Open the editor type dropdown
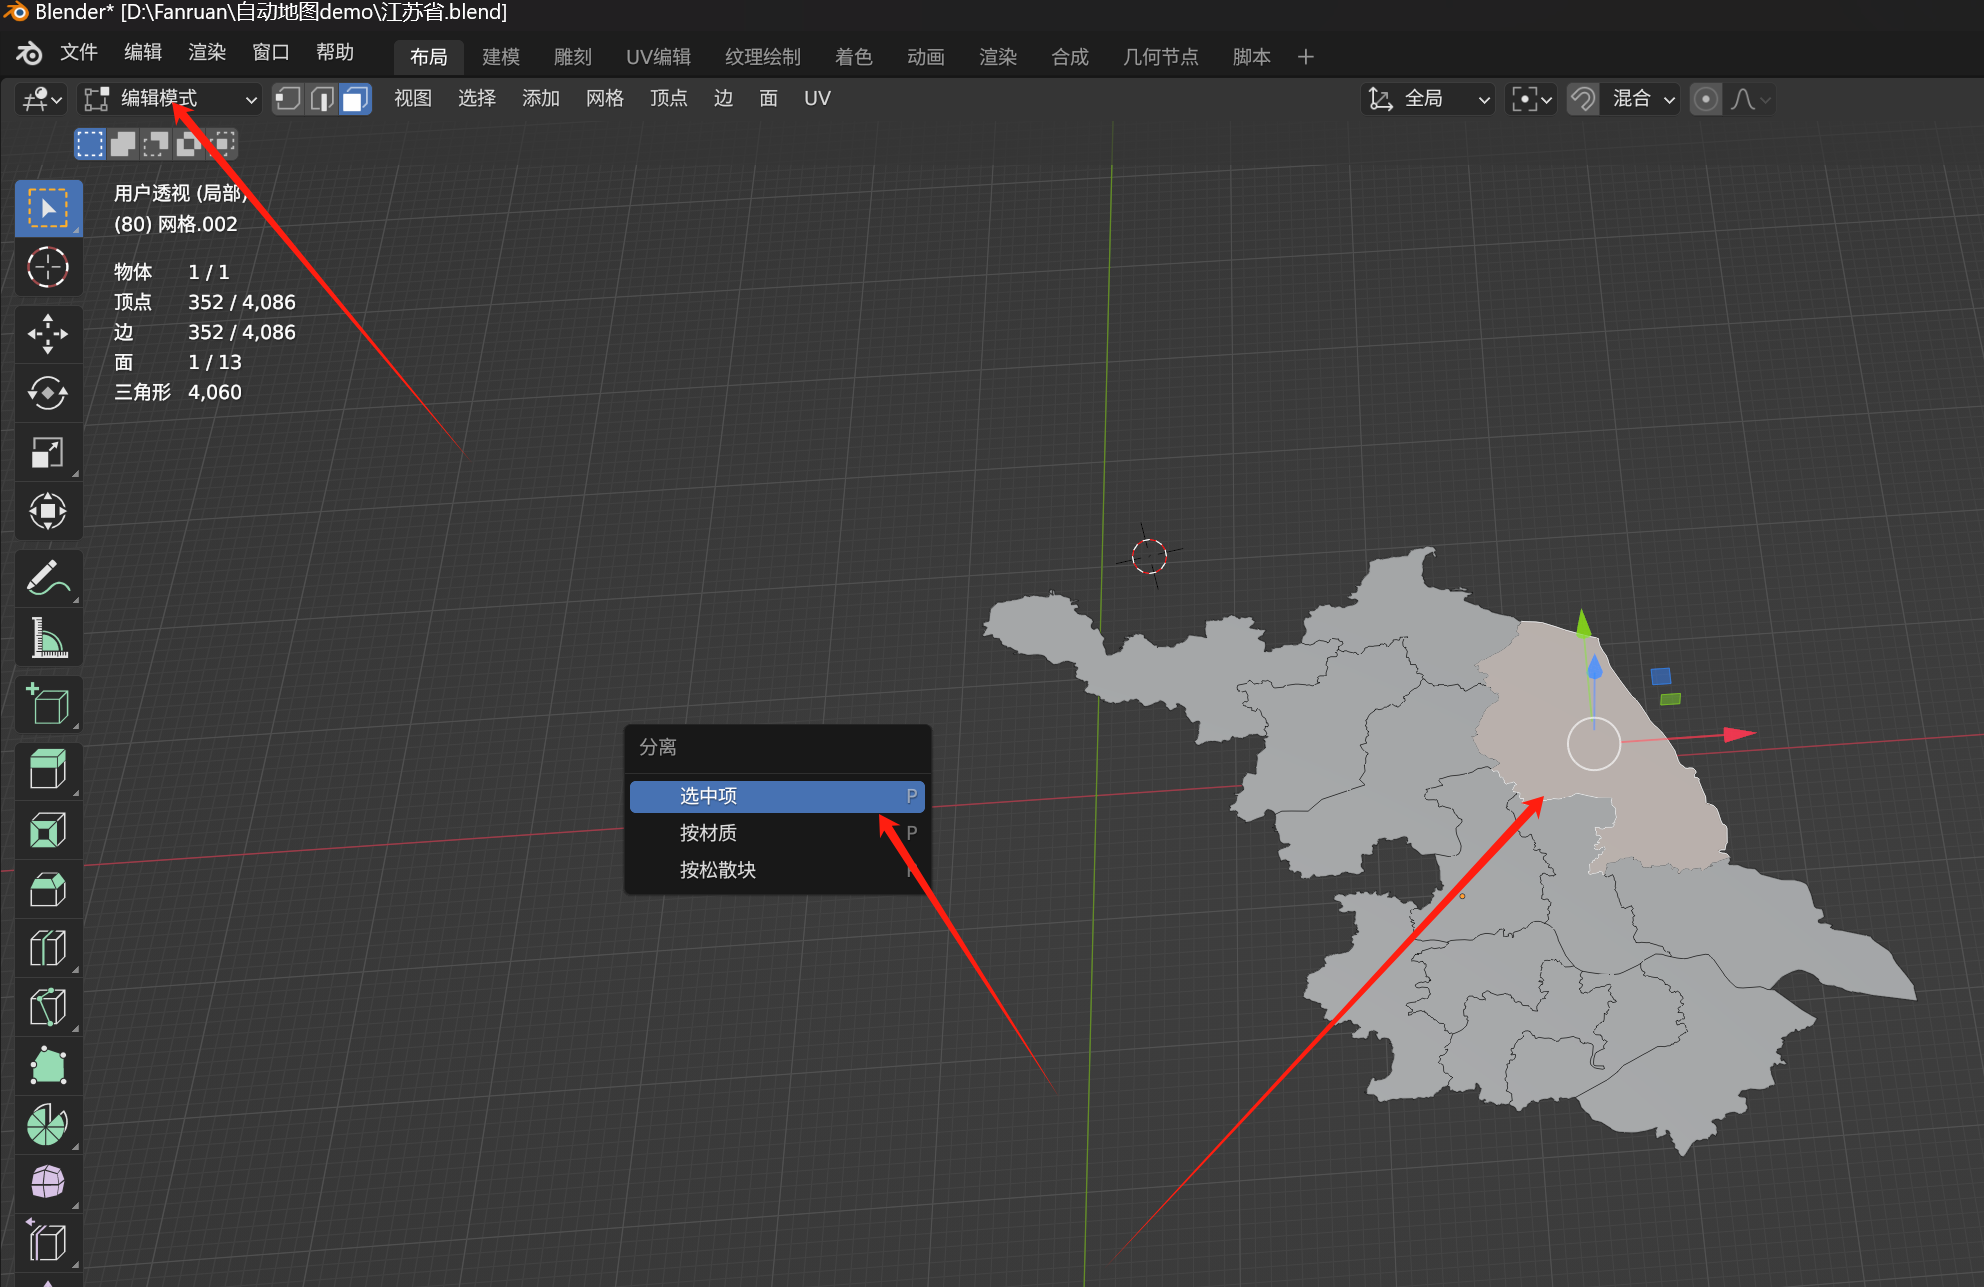The image size is (1984, 1287). click(42, 99)
